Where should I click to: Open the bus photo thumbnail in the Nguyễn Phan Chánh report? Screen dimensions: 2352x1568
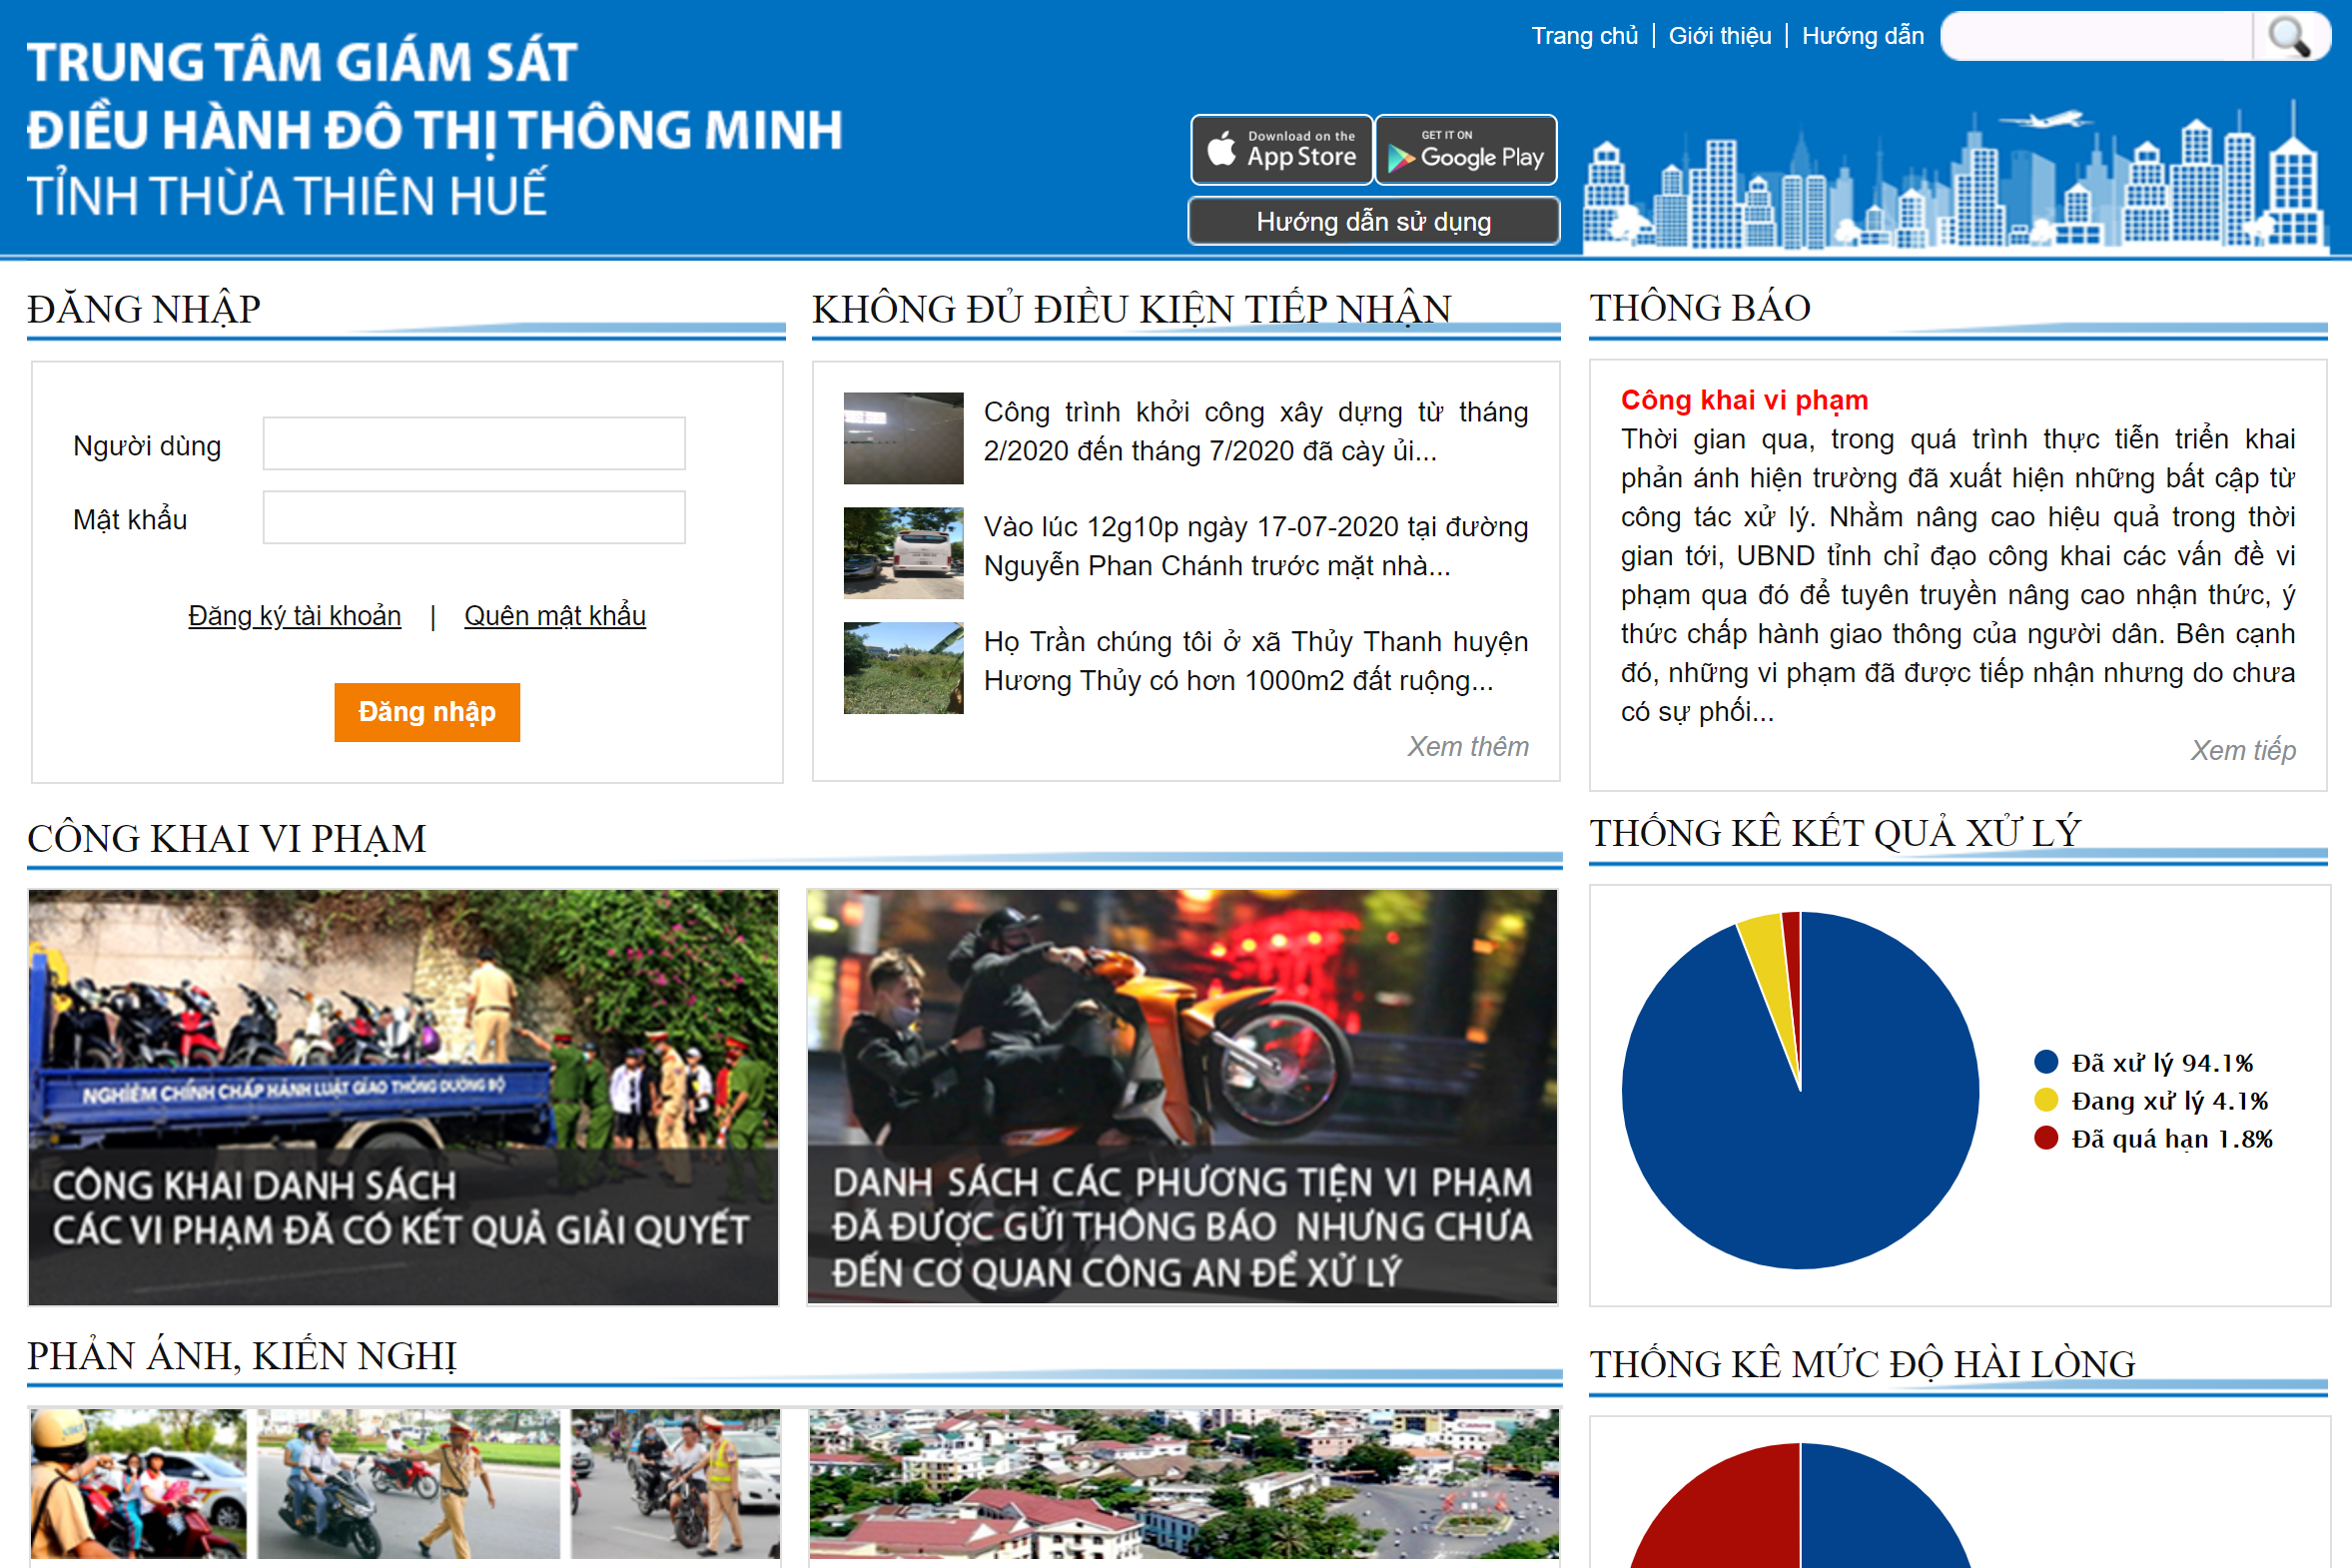click(x=903, y=553)
